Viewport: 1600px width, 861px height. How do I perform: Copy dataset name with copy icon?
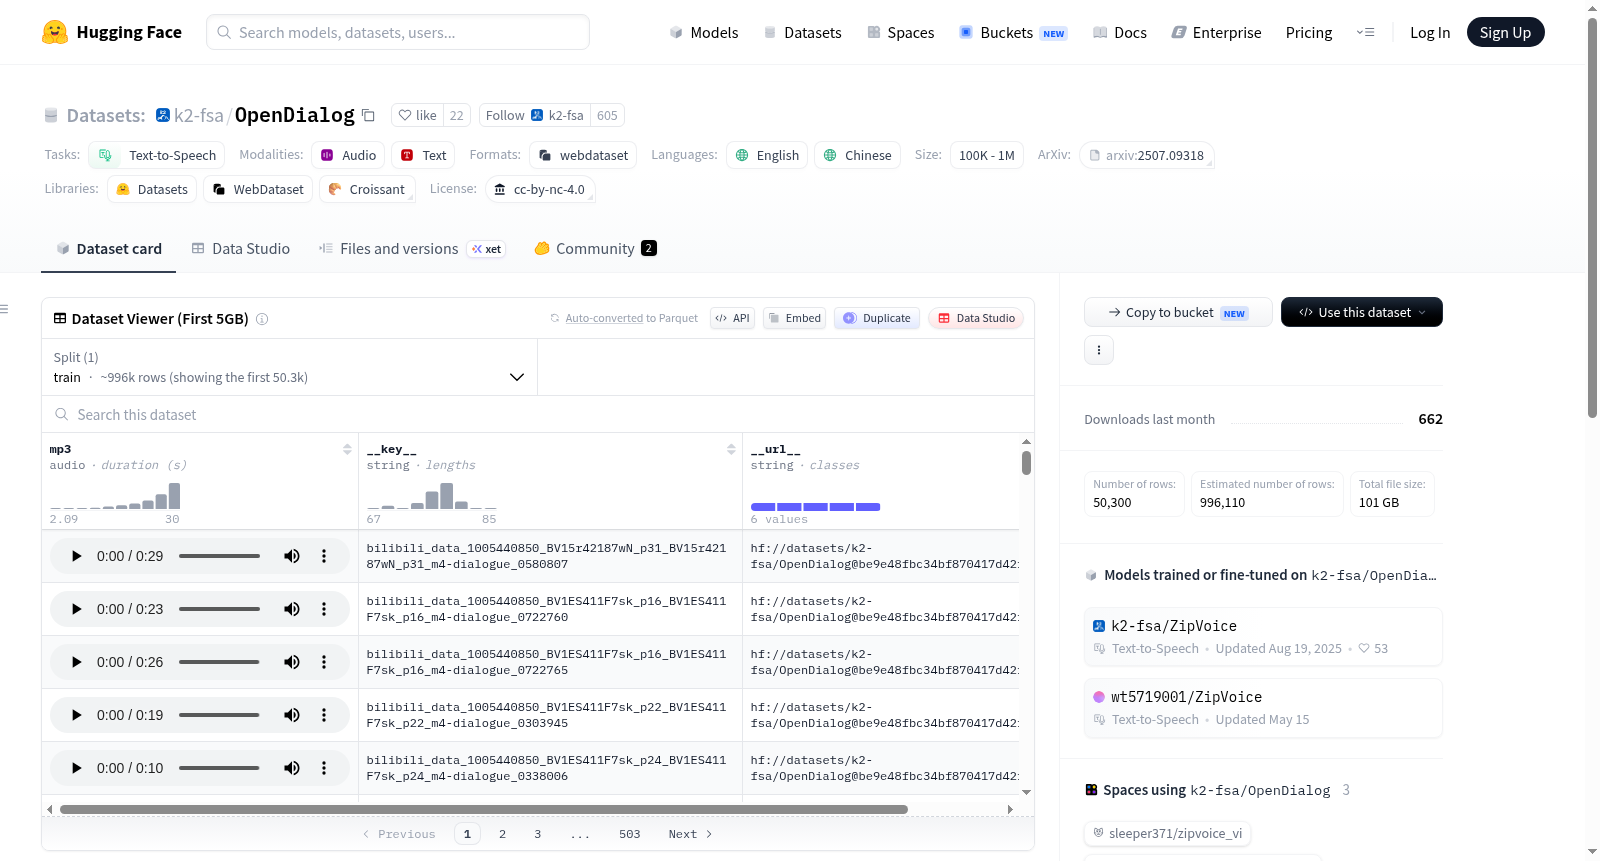[x=368, y=115]
